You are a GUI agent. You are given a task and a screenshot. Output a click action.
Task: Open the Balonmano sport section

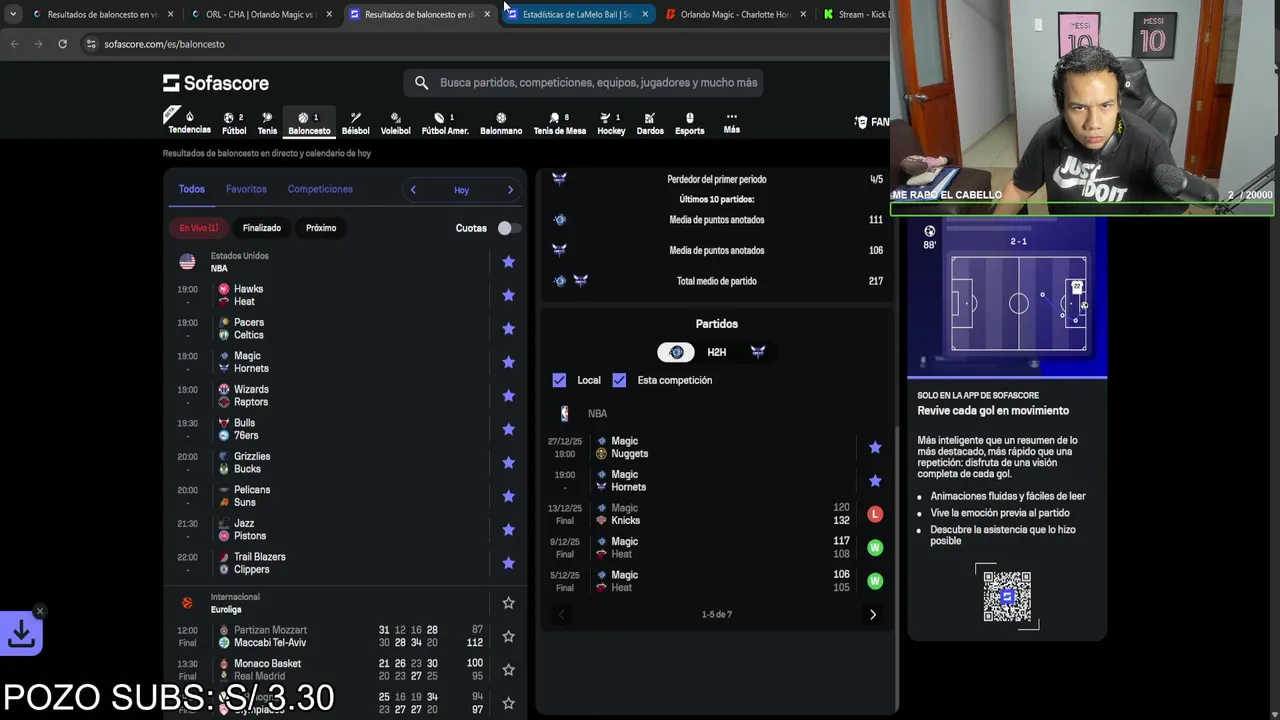pyautogui.click(x=501, y=123)
